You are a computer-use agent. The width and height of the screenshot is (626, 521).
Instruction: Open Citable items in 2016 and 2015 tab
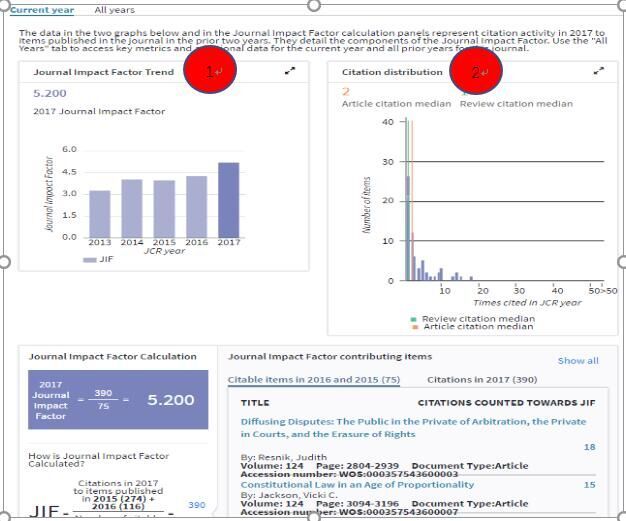313,380
